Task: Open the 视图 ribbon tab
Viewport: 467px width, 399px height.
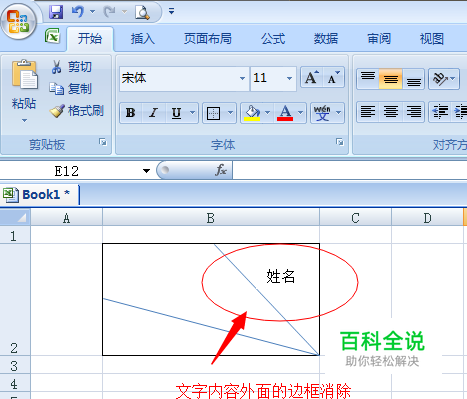Action: point(432,39)
